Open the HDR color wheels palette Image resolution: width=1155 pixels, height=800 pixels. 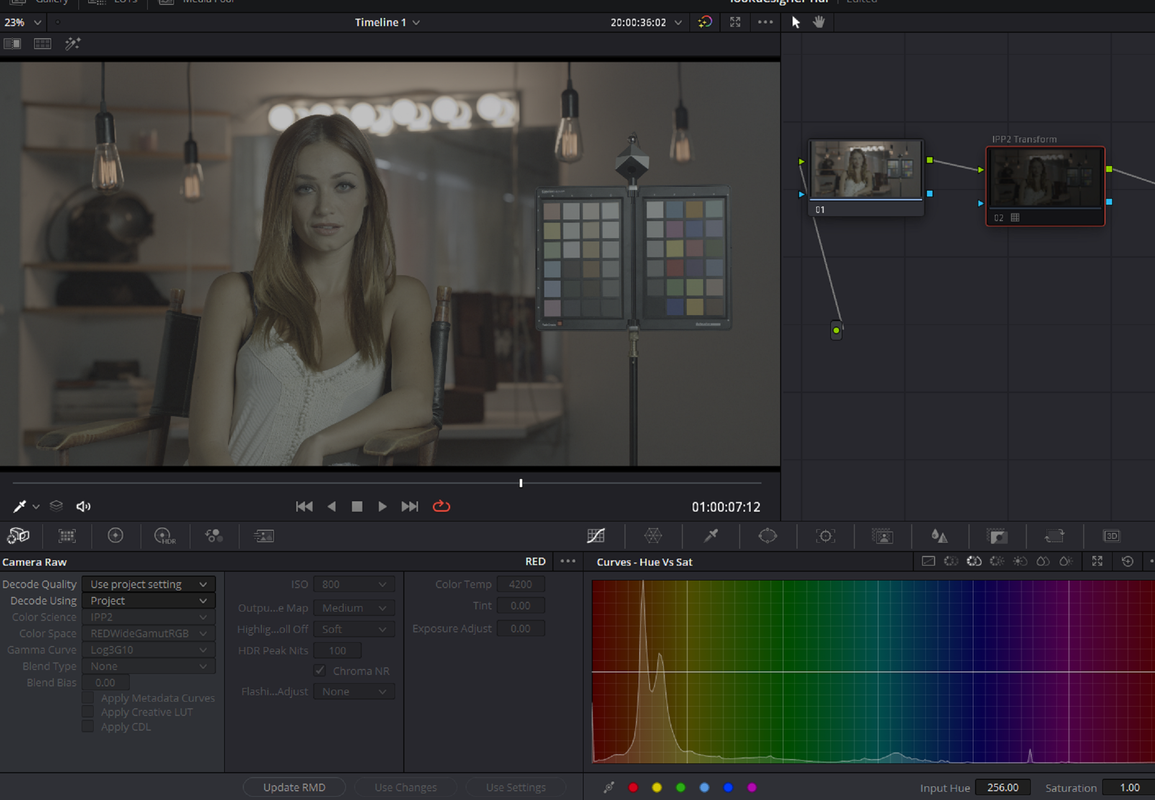(164, 536)
